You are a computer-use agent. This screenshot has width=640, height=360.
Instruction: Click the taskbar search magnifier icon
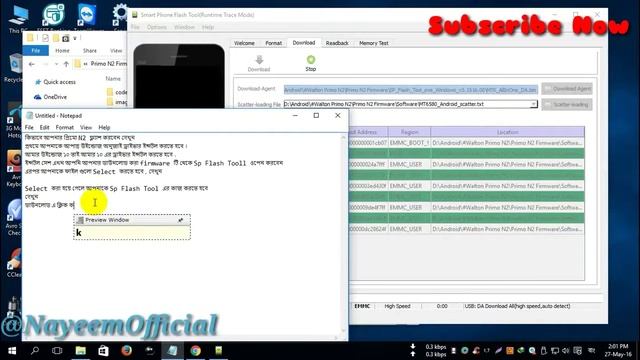pyautogui.click(x=35, y=351)
